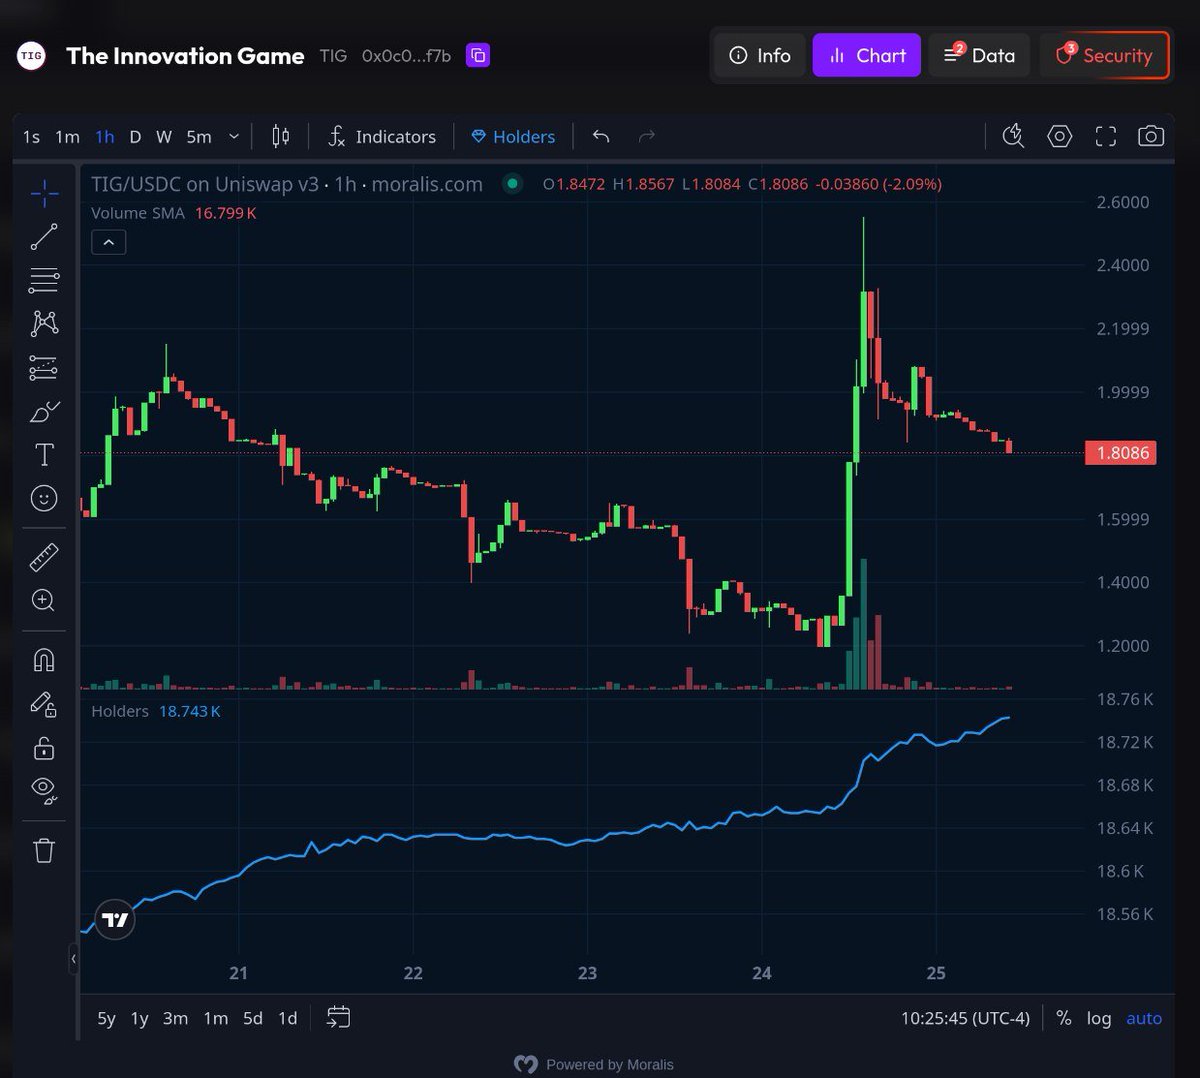Screen dimensions: 1200x1078
Task: Toggle magnet mode for drawings
Action: (x=44, y=660)
